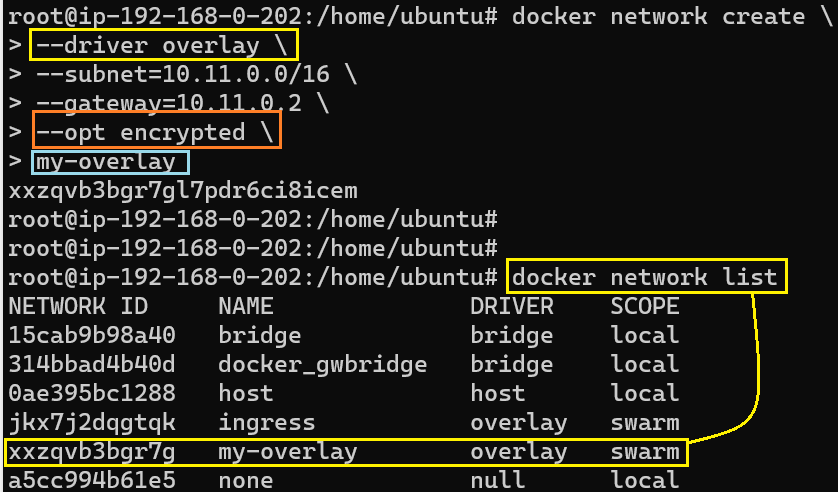The image size is (838, 492).
Task: Click the 'docker network list' command text
Action: pyautogui.click(x=648, y=277)
